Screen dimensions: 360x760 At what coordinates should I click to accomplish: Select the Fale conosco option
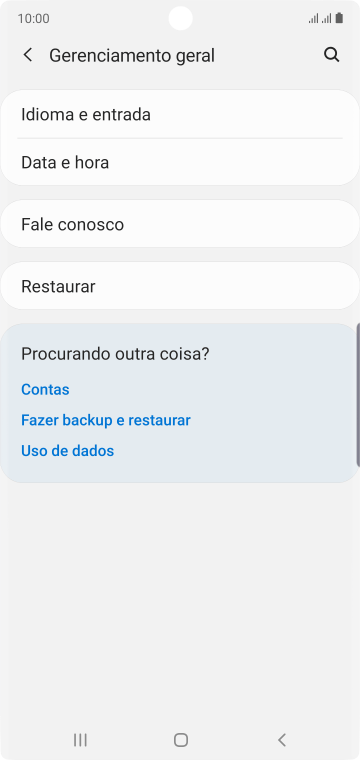point(180,224)
